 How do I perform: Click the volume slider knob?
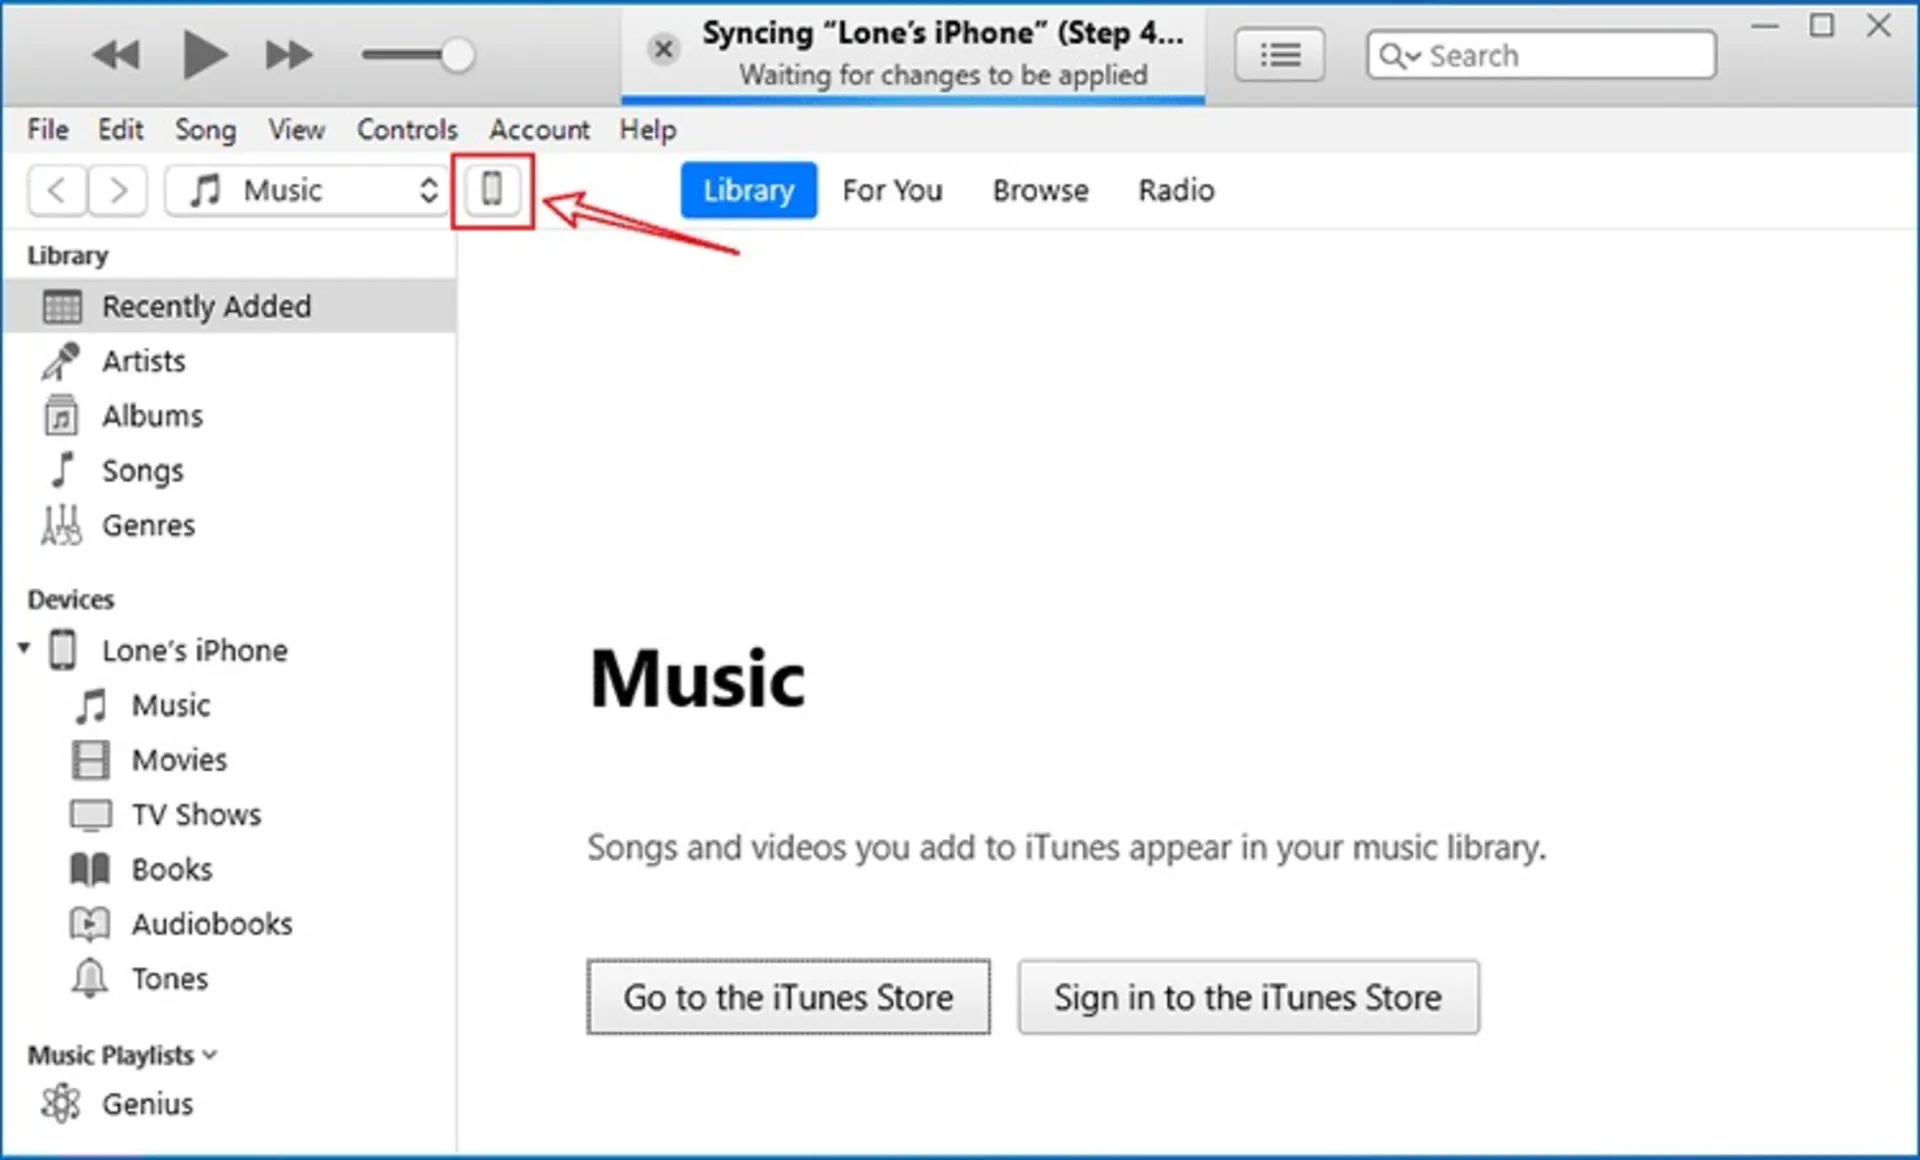coord(457,55)
